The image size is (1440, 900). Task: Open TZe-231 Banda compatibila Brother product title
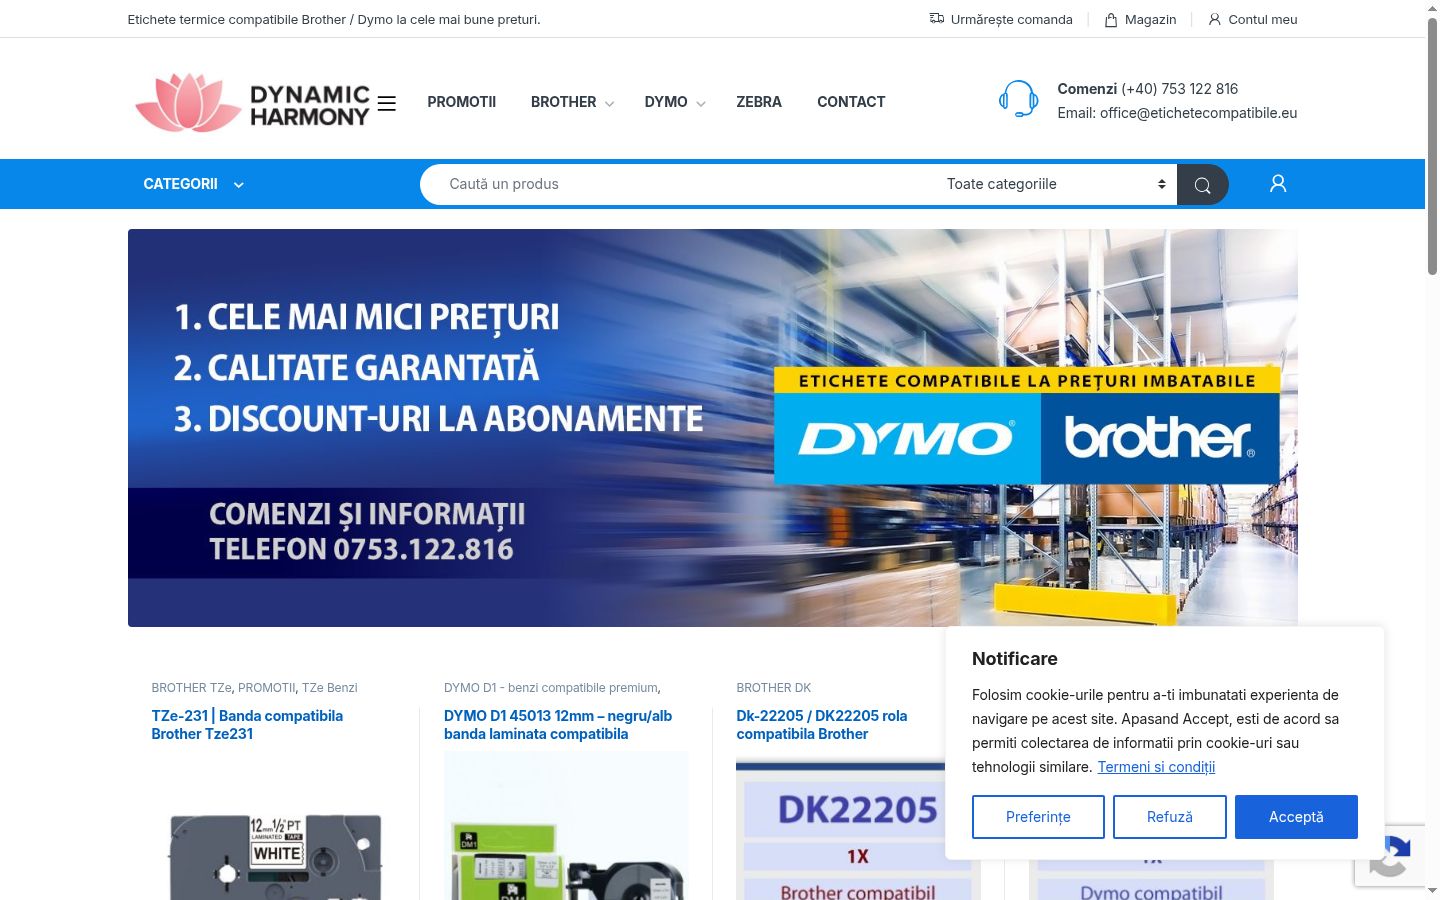pos(247,725)
